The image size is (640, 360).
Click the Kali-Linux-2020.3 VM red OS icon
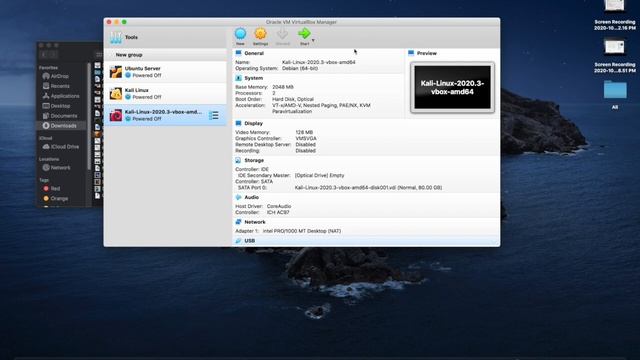tap(116, 115)
